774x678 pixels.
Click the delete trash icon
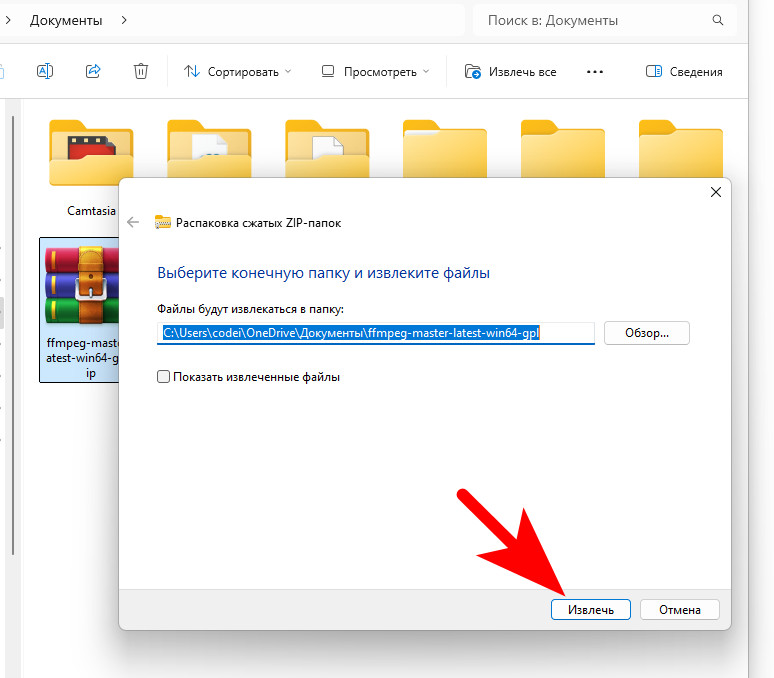click(141, 71)
